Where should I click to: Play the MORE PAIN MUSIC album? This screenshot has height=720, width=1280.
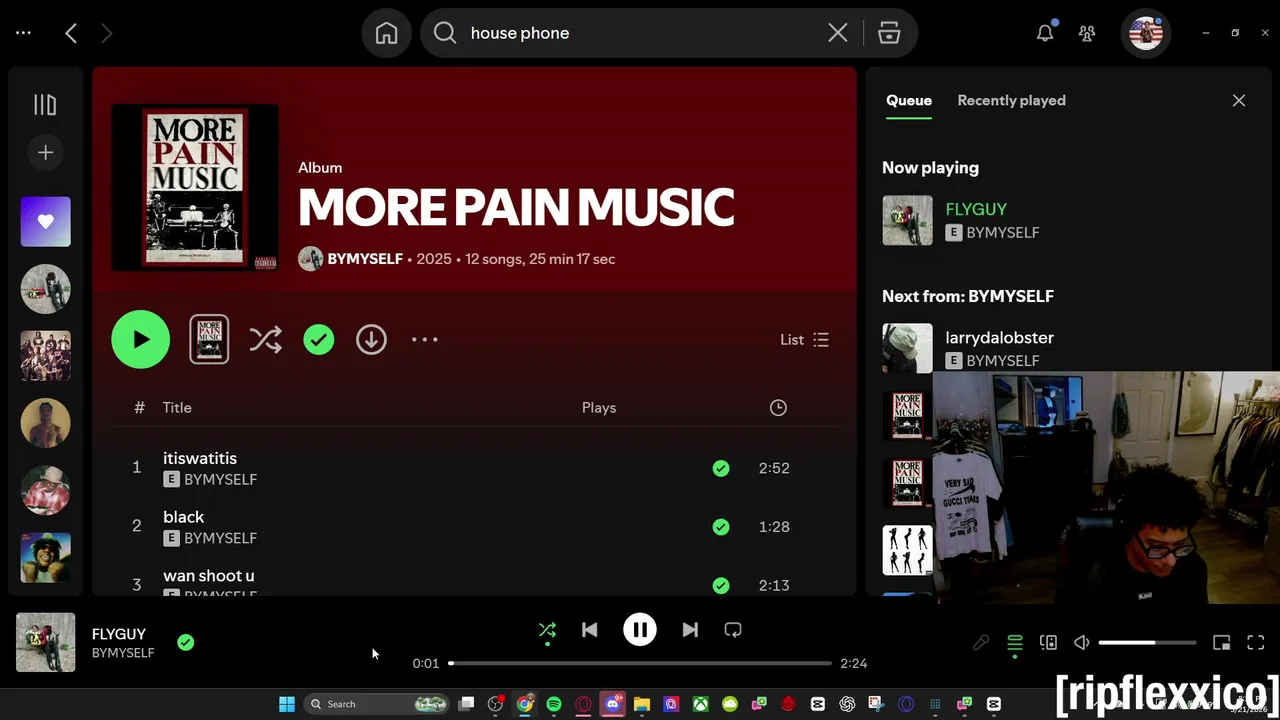tap(141, 340)
